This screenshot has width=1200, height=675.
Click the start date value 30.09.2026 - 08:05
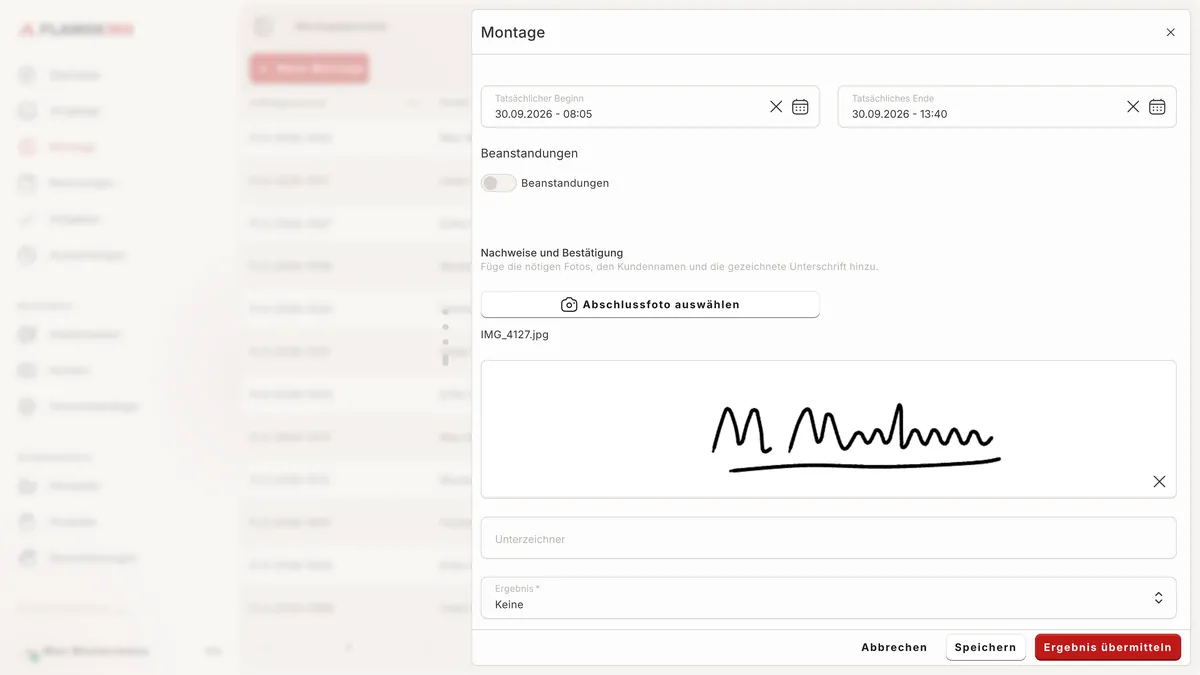(543, 114)
